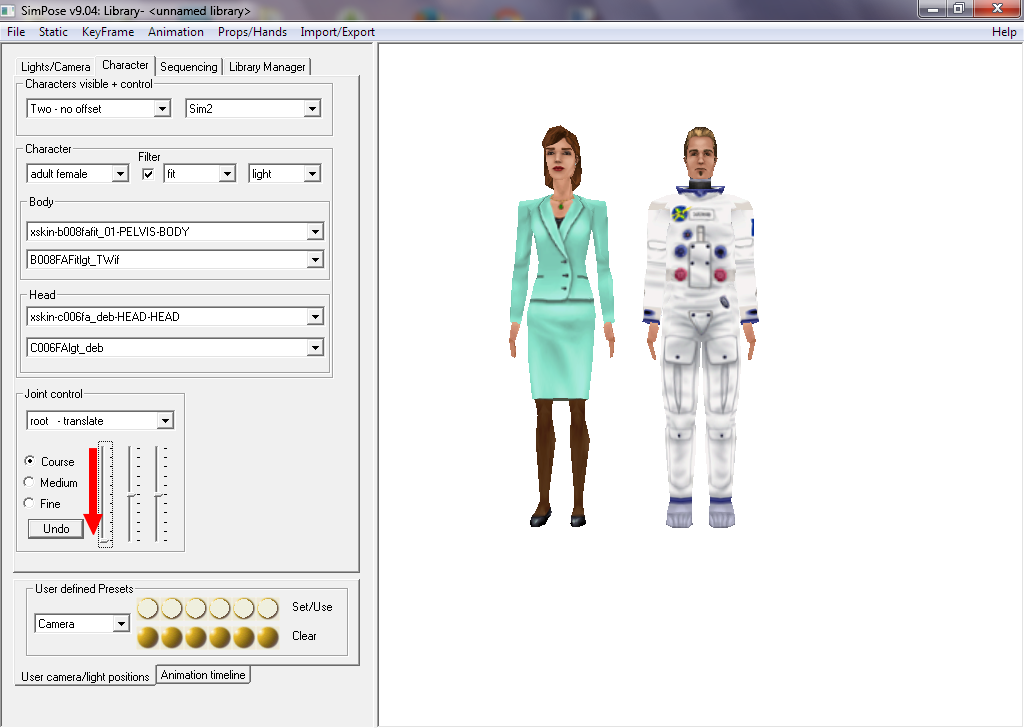
Task: Click the second Set/Use preset slot
Action: (172, 608)
